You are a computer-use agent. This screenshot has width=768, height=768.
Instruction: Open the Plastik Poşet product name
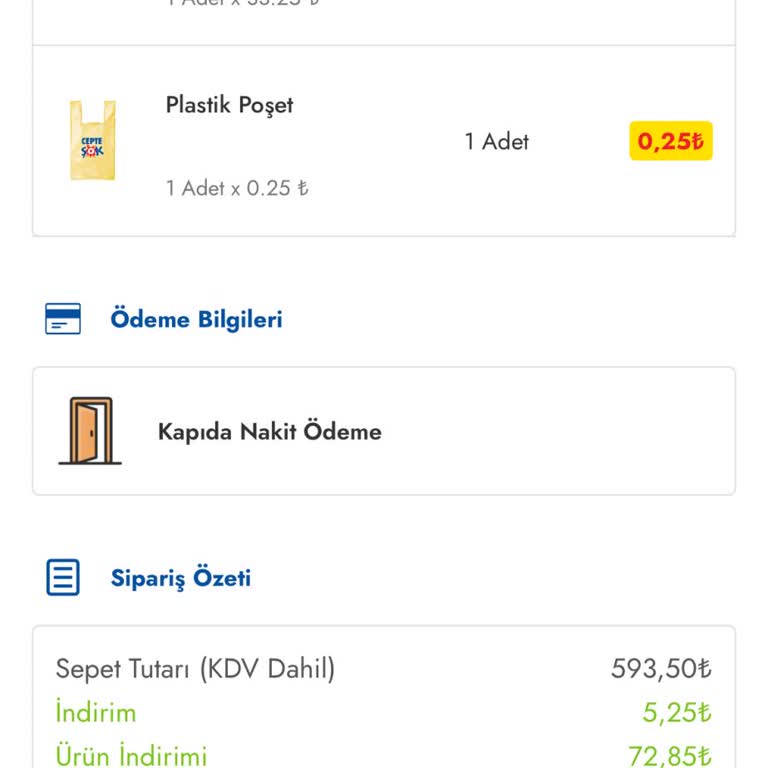click(x=229, y=105)
